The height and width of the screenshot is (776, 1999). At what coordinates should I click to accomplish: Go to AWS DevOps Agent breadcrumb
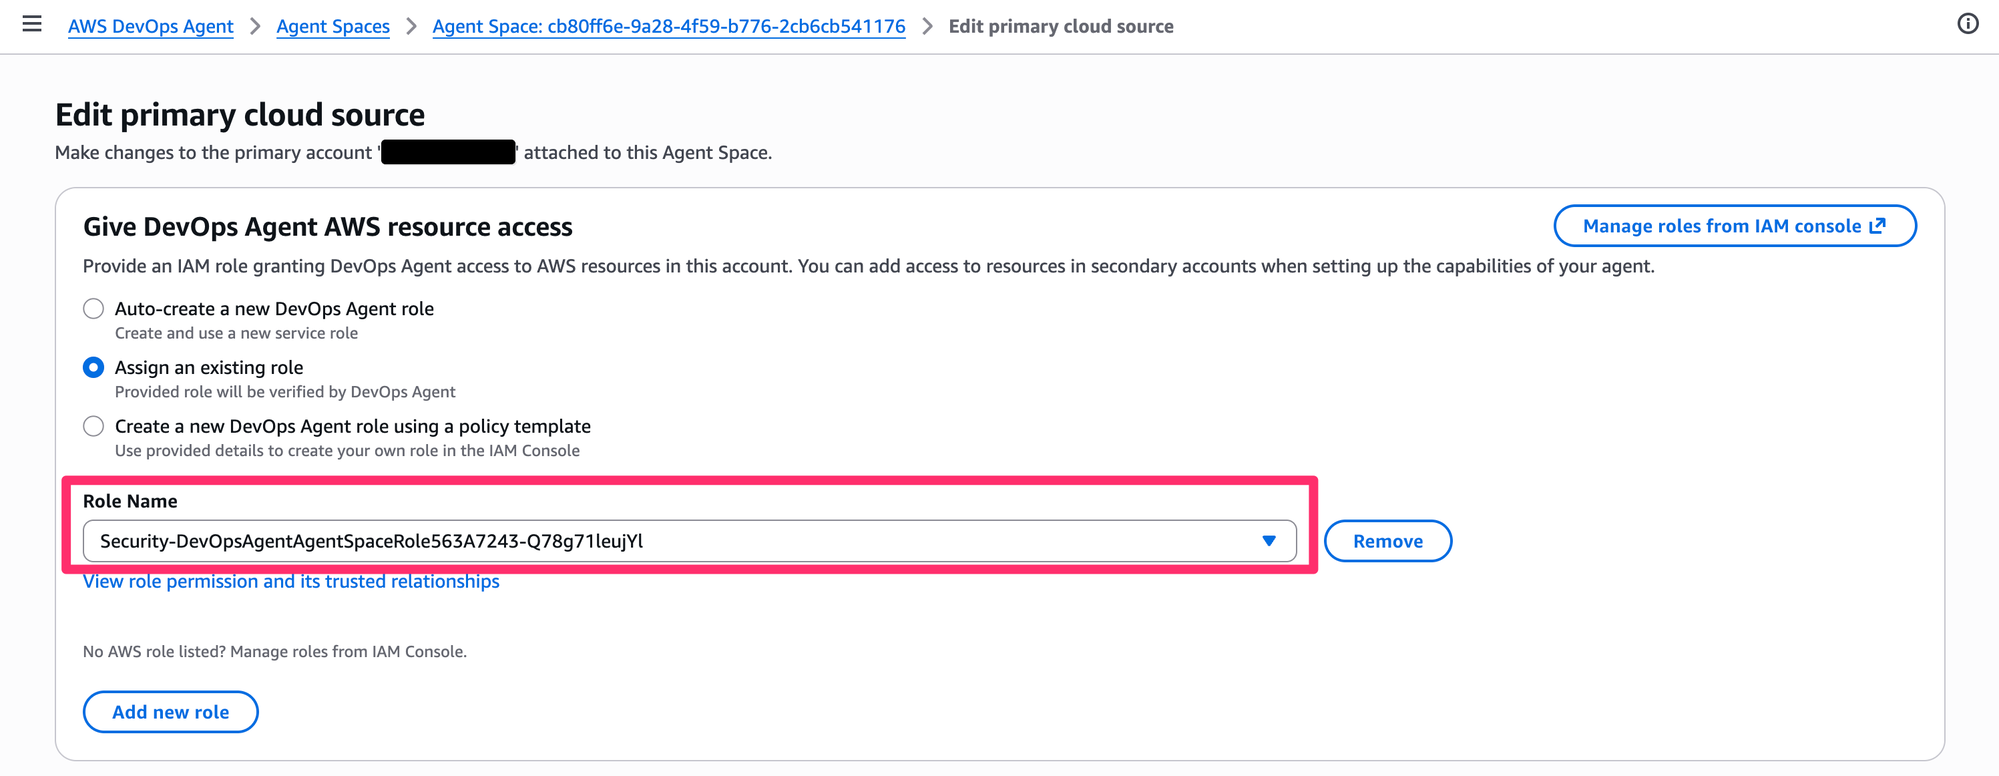click(150, 27)
